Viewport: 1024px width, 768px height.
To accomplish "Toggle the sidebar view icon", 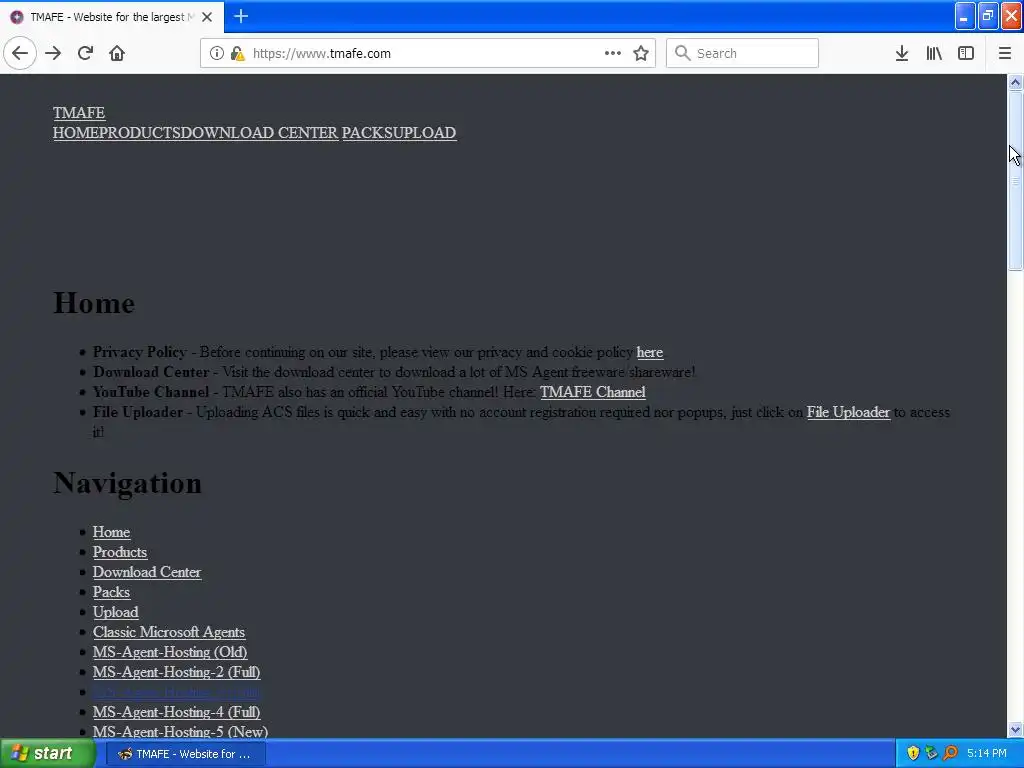I will coord(966,53).
